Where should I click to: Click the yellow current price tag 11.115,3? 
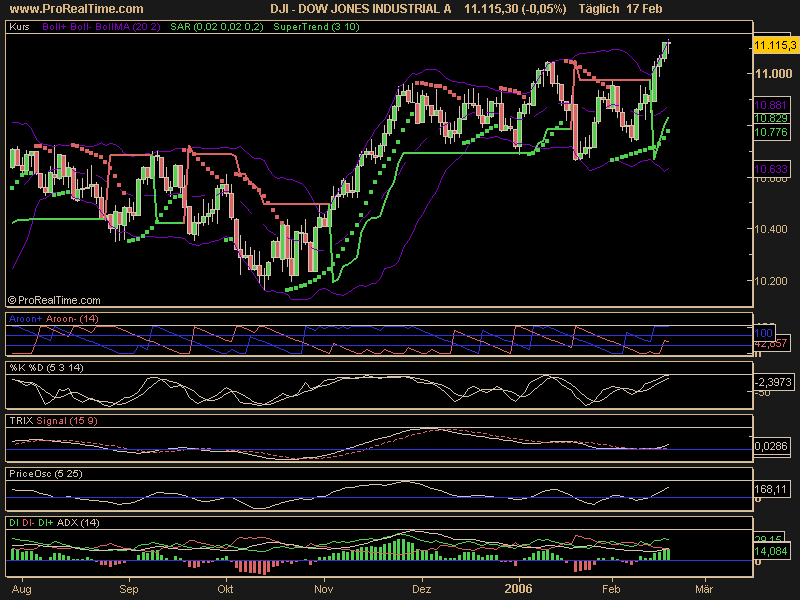pos(775,45)
